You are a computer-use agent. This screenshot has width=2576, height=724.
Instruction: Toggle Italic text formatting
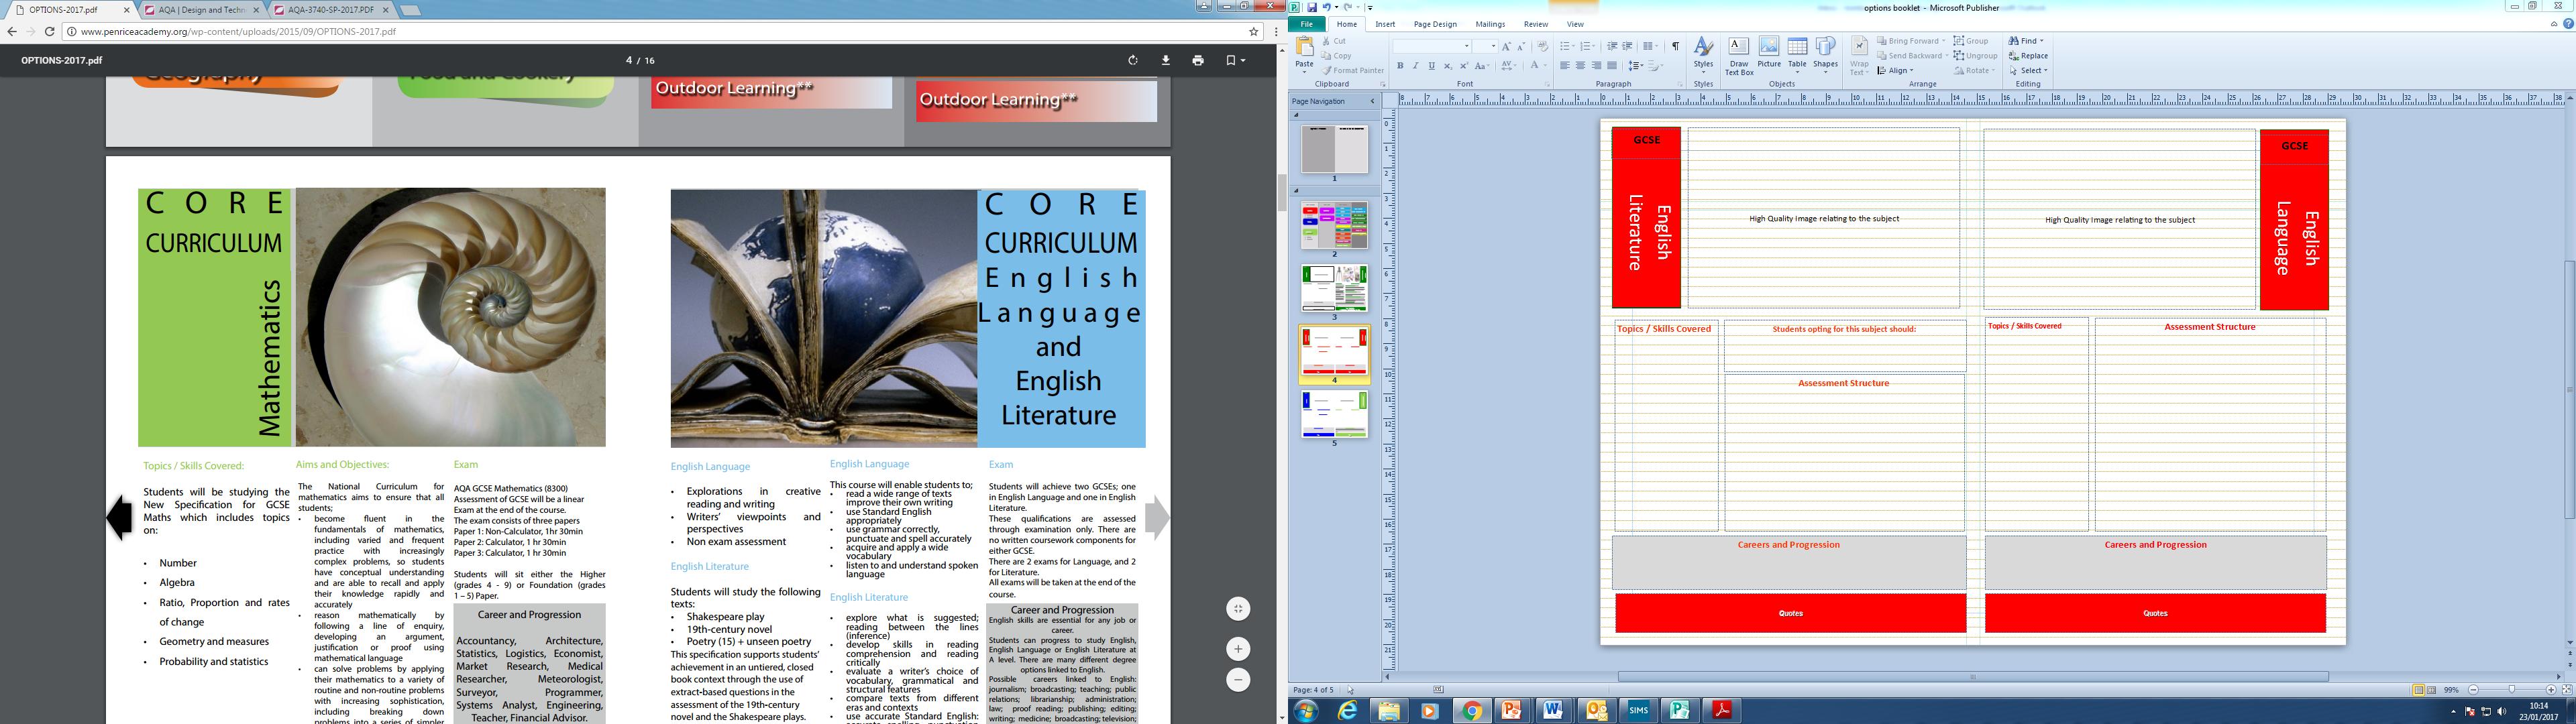[1416, 66]
